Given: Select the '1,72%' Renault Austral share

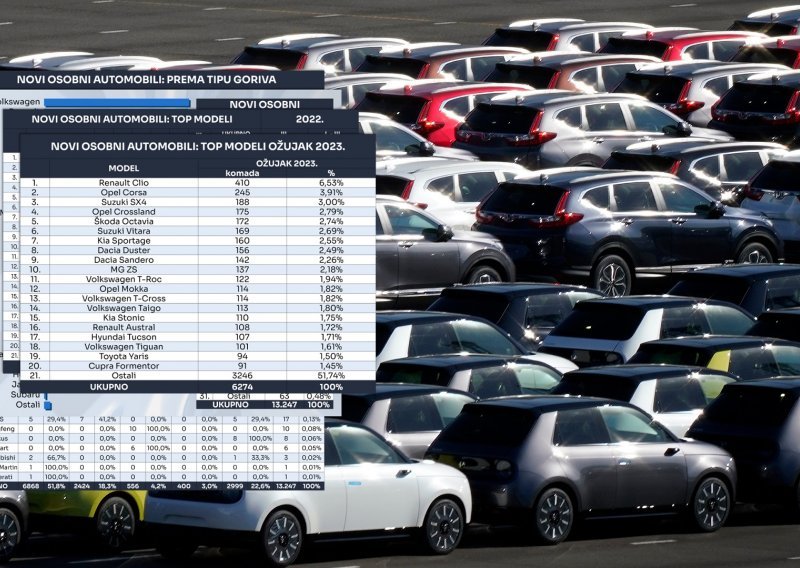Looking at the screenshot, I should coord(331,328).
